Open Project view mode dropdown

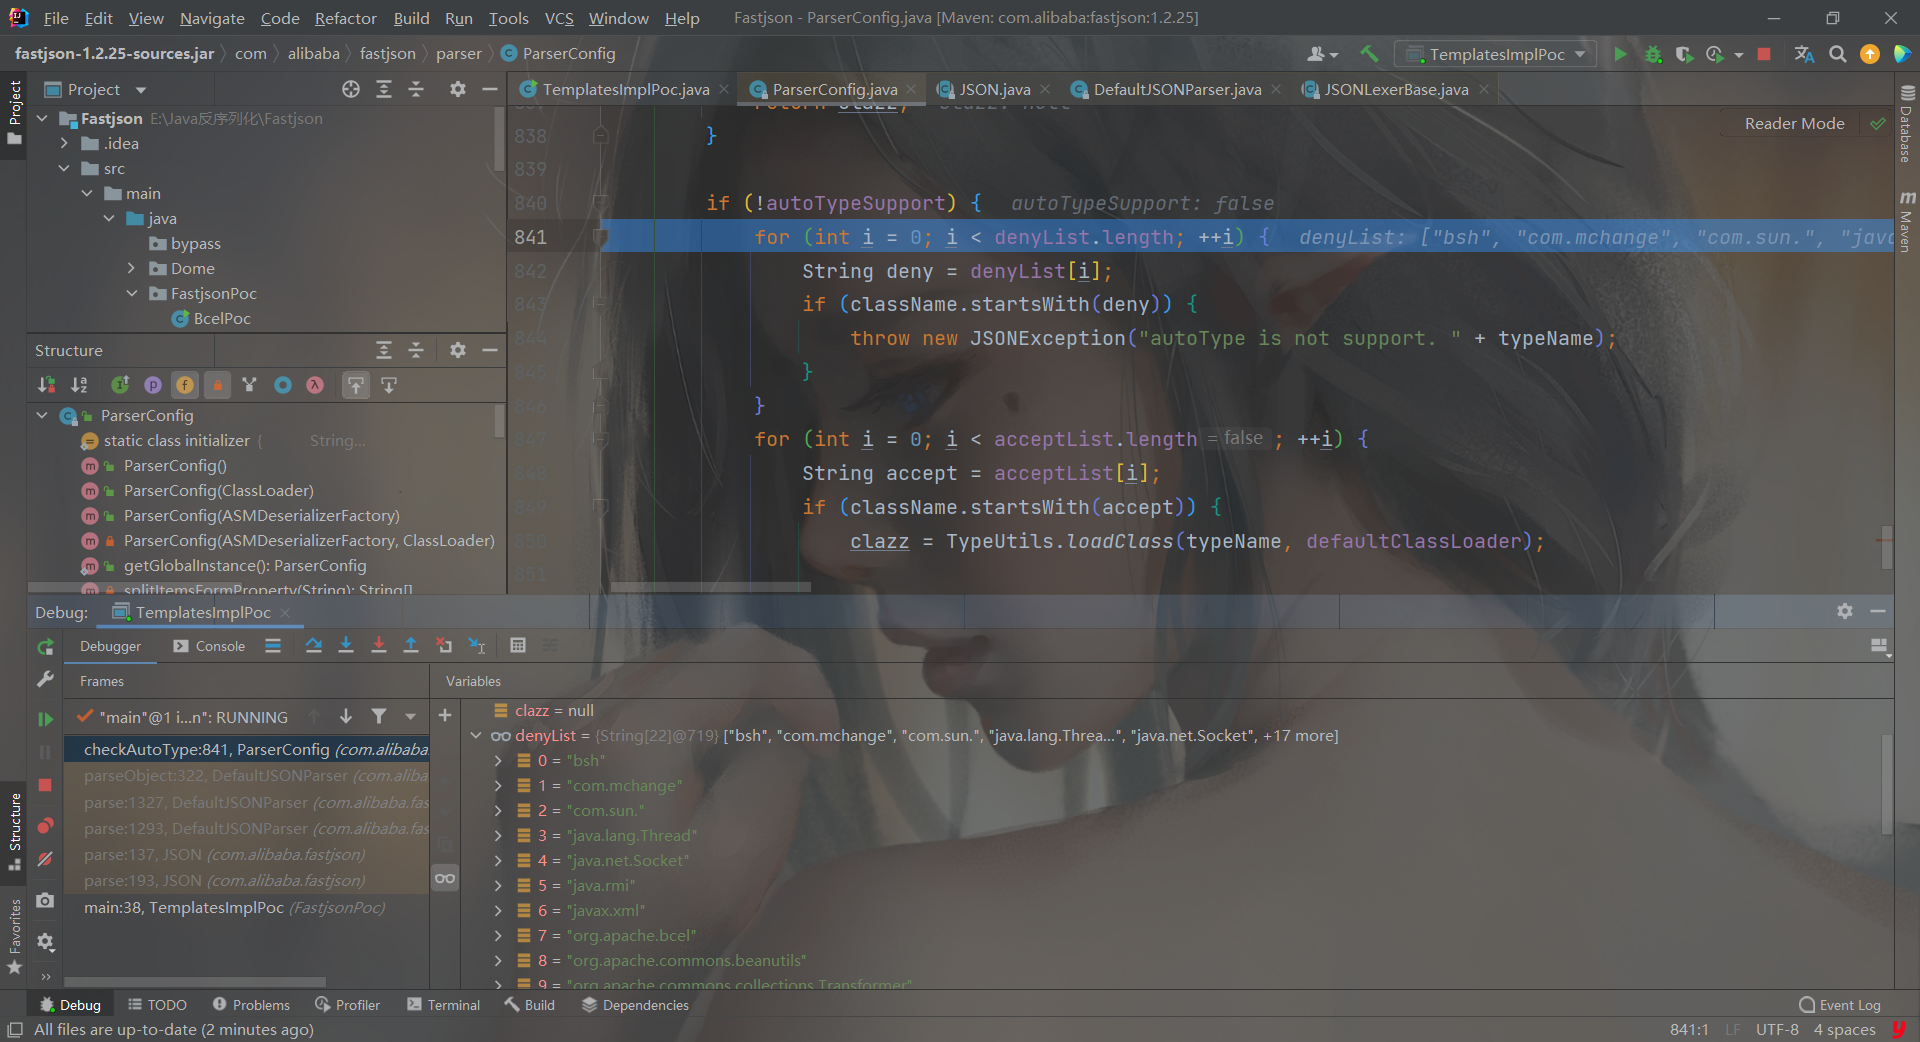click(141, 90)
